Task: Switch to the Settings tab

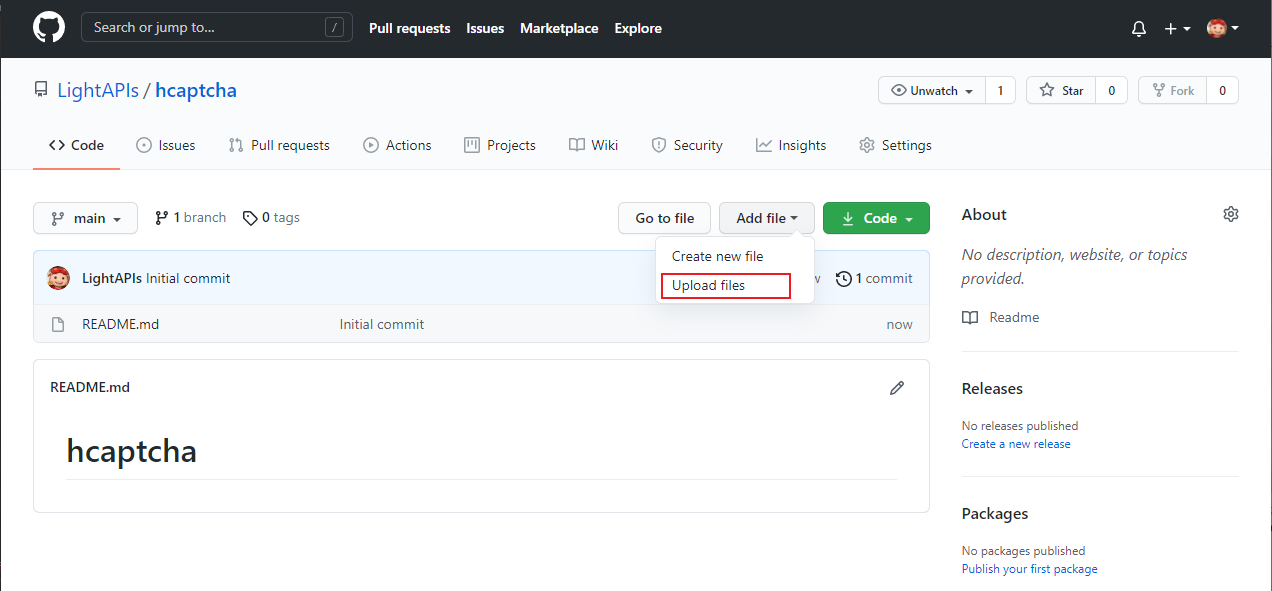Action: 895,146
